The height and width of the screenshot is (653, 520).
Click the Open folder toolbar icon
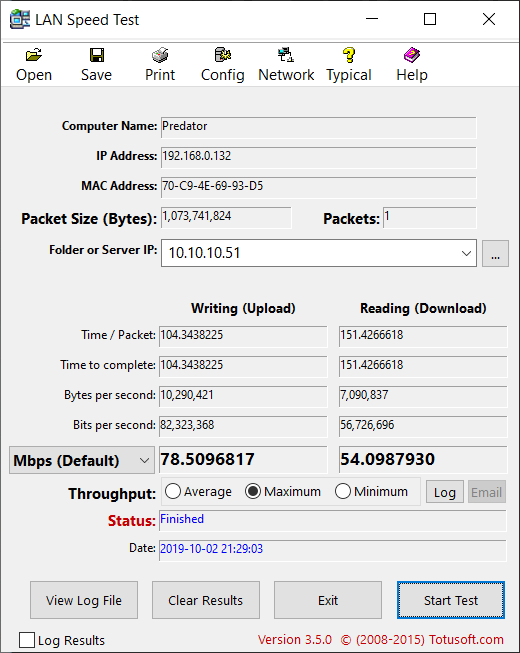tap(34, 55)
